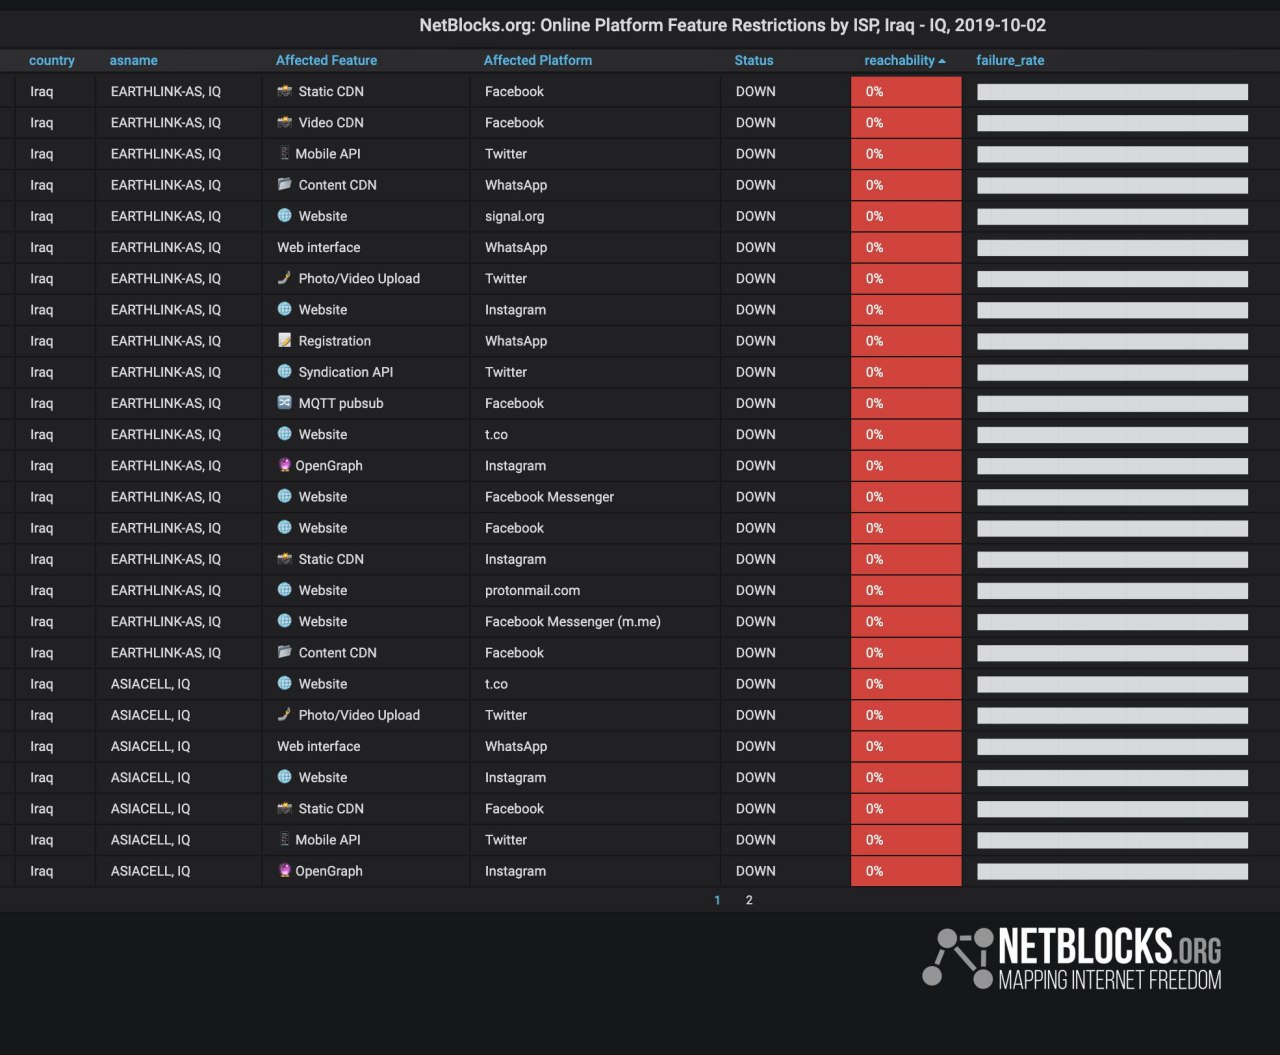1280x1055 pixels.
Task: Click globe icon in EARTHLINK t.co row
Action: pyautogui.click(x=285, y=434)
